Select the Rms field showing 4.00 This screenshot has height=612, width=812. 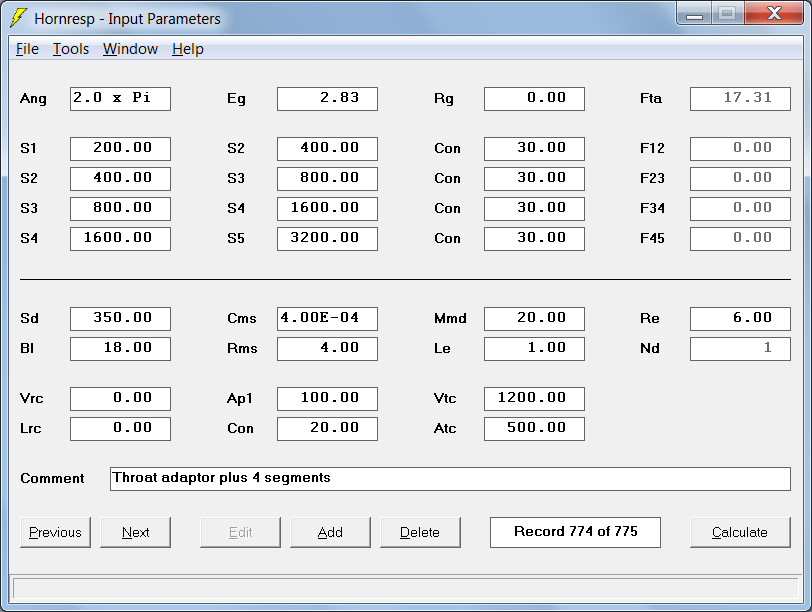pyautogui.click(x=327, y=349)
